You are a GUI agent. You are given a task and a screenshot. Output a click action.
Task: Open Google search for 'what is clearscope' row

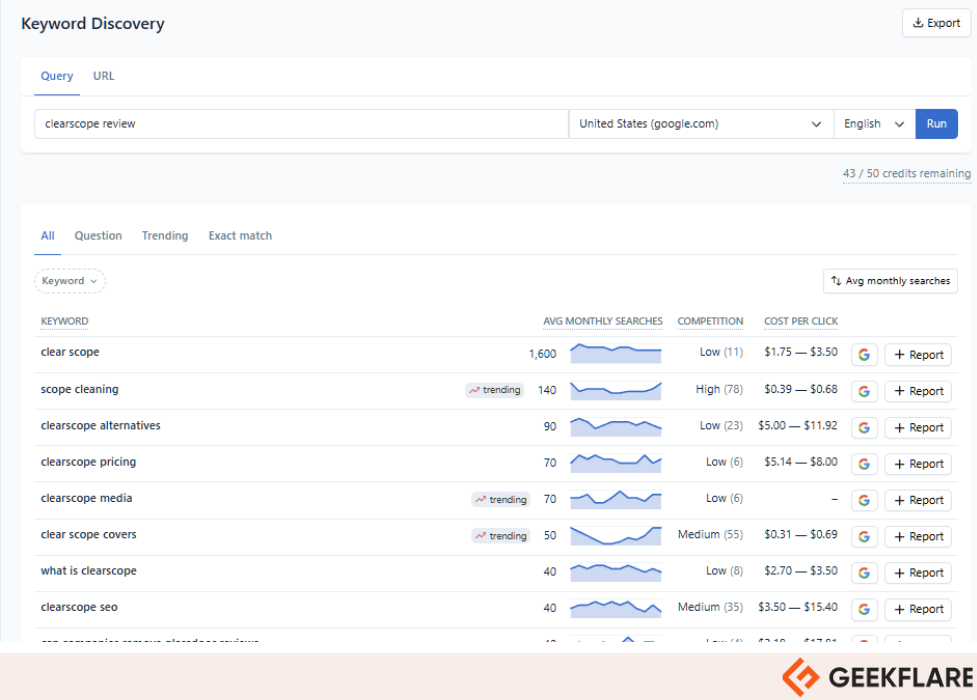864,573
